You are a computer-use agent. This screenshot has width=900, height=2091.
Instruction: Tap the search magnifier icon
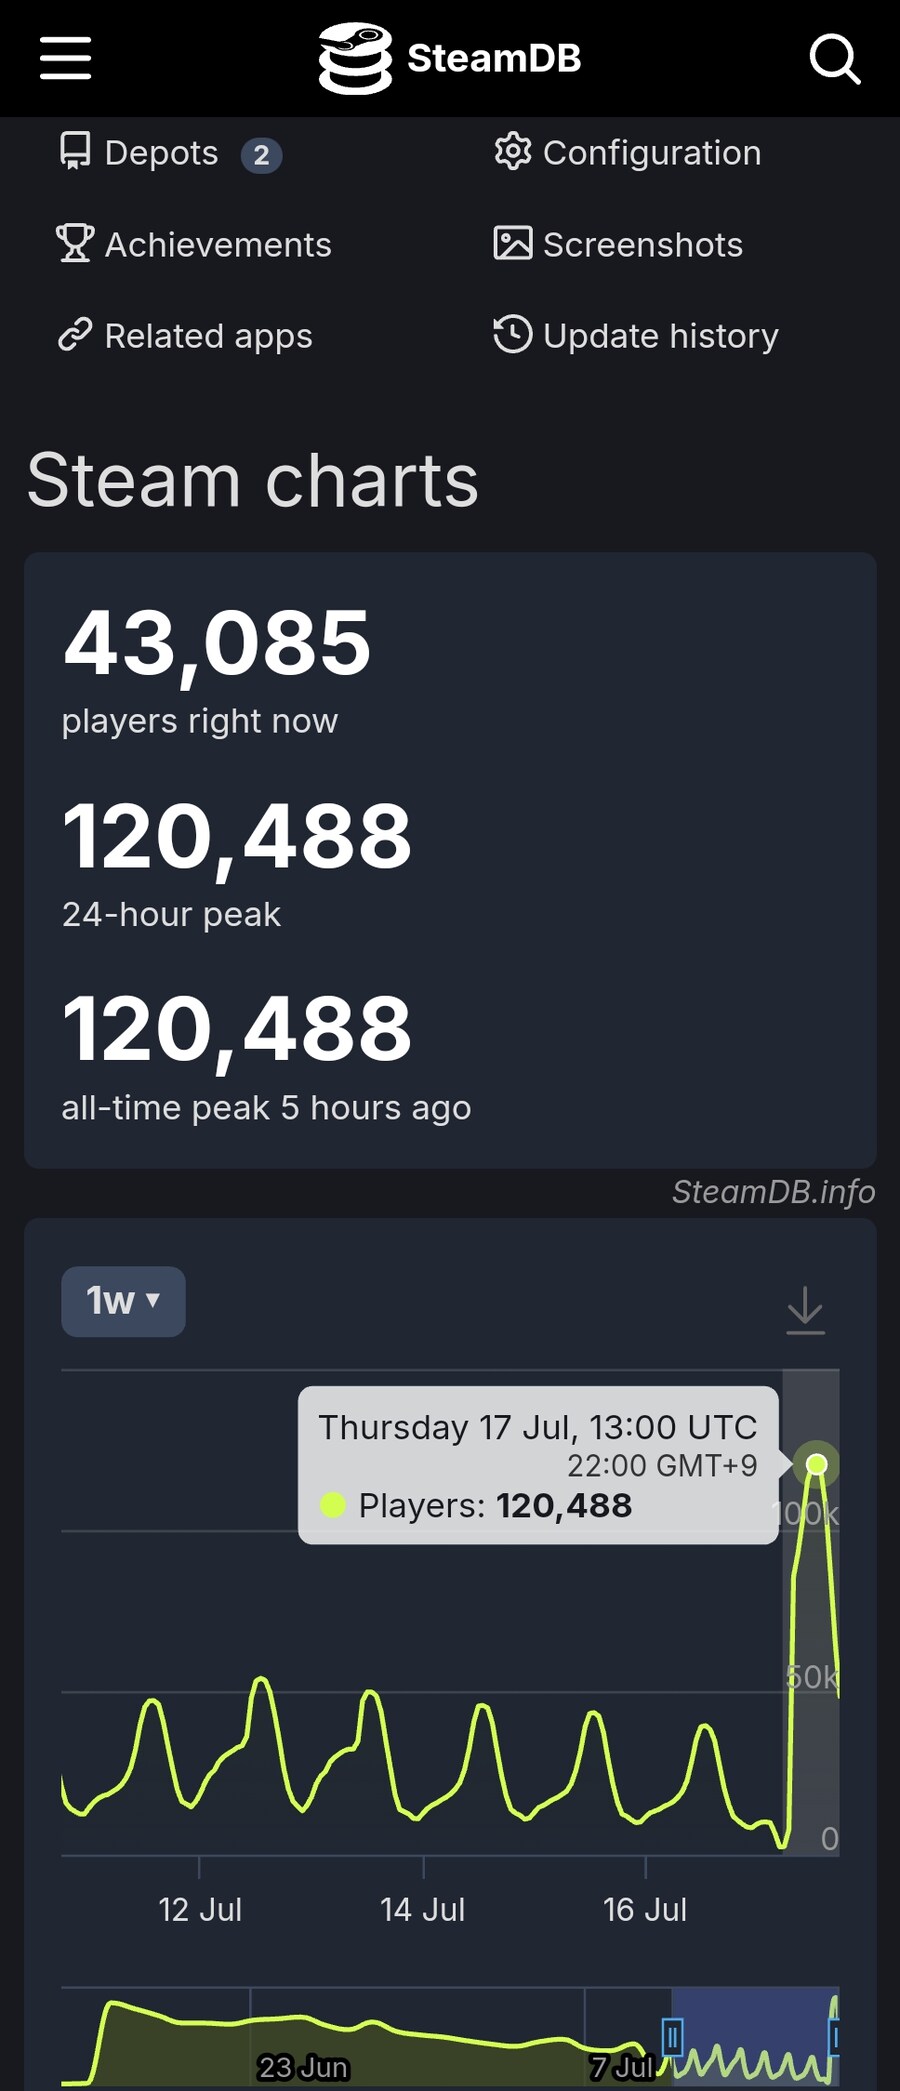pos(834,58)
